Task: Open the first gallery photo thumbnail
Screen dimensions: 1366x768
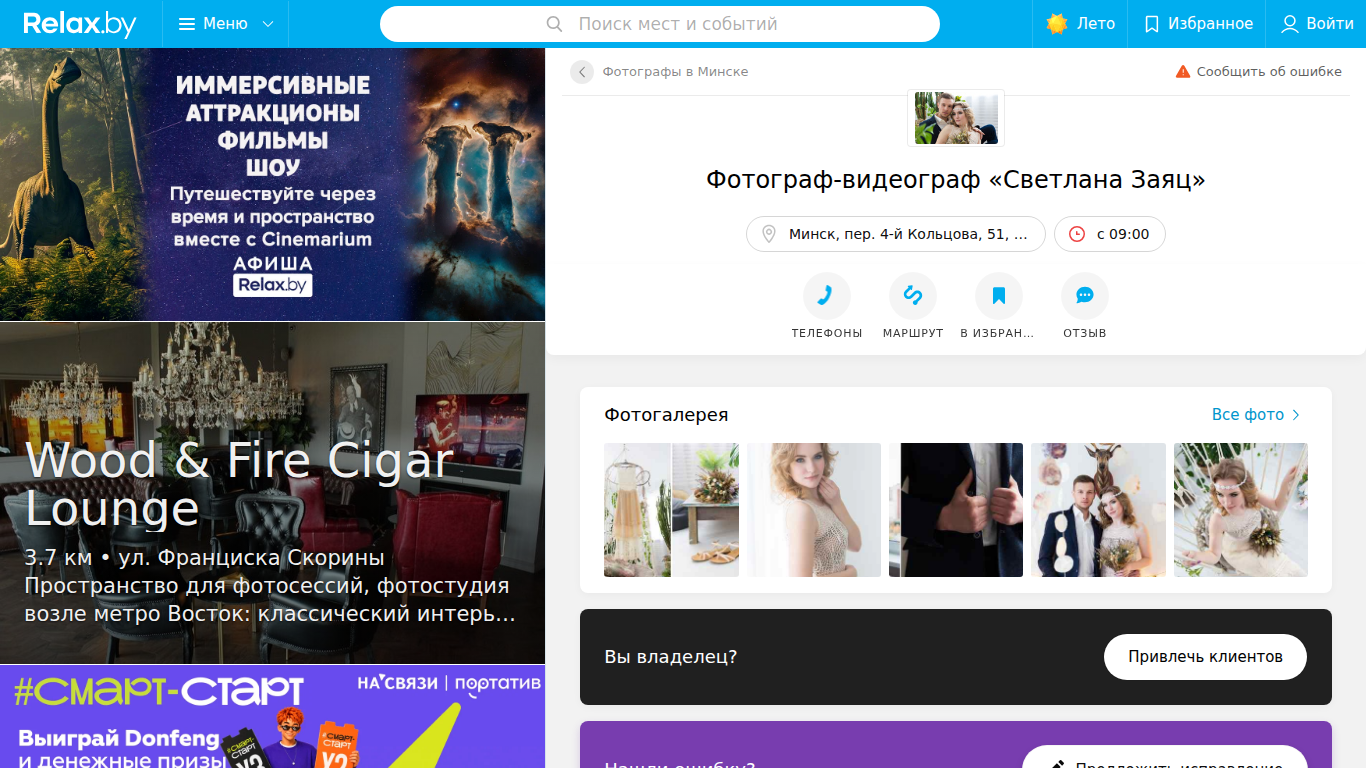Action: 671,510
